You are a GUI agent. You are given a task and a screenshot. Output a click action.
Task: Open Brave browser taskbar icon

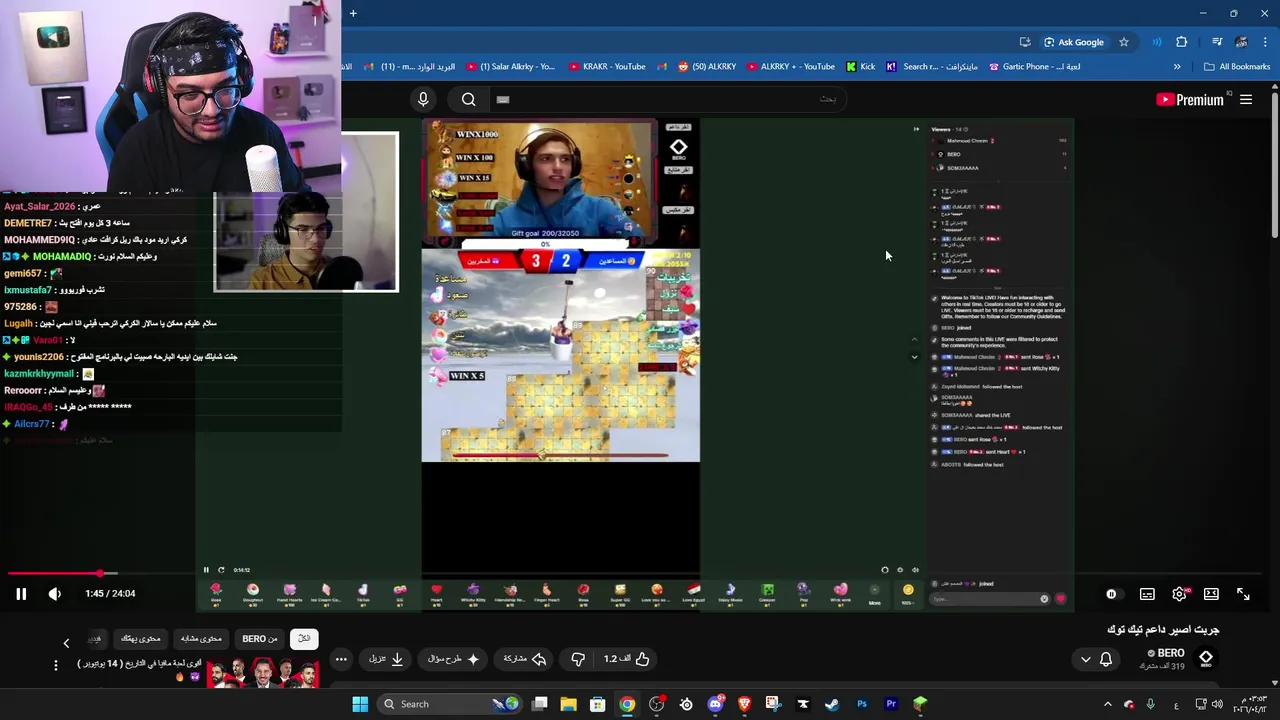coord(744,704)
